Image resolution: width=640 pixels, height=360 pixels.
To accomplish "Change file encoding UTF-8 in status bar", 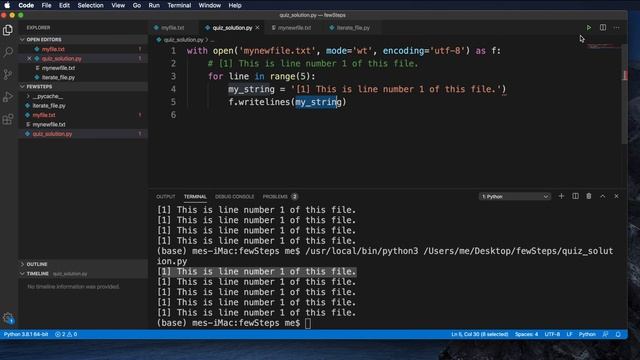I will 552,334.
